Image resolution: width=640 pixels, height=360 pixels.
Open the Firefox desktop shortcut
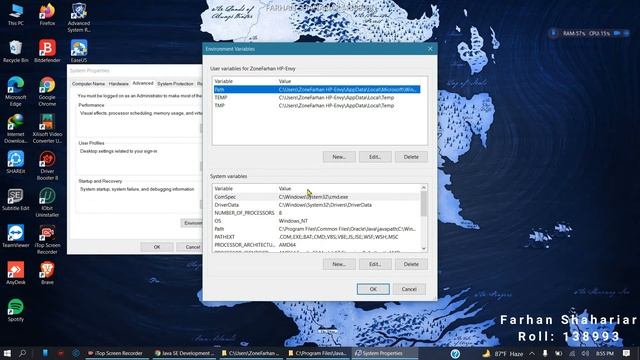[x=47, y=14]
